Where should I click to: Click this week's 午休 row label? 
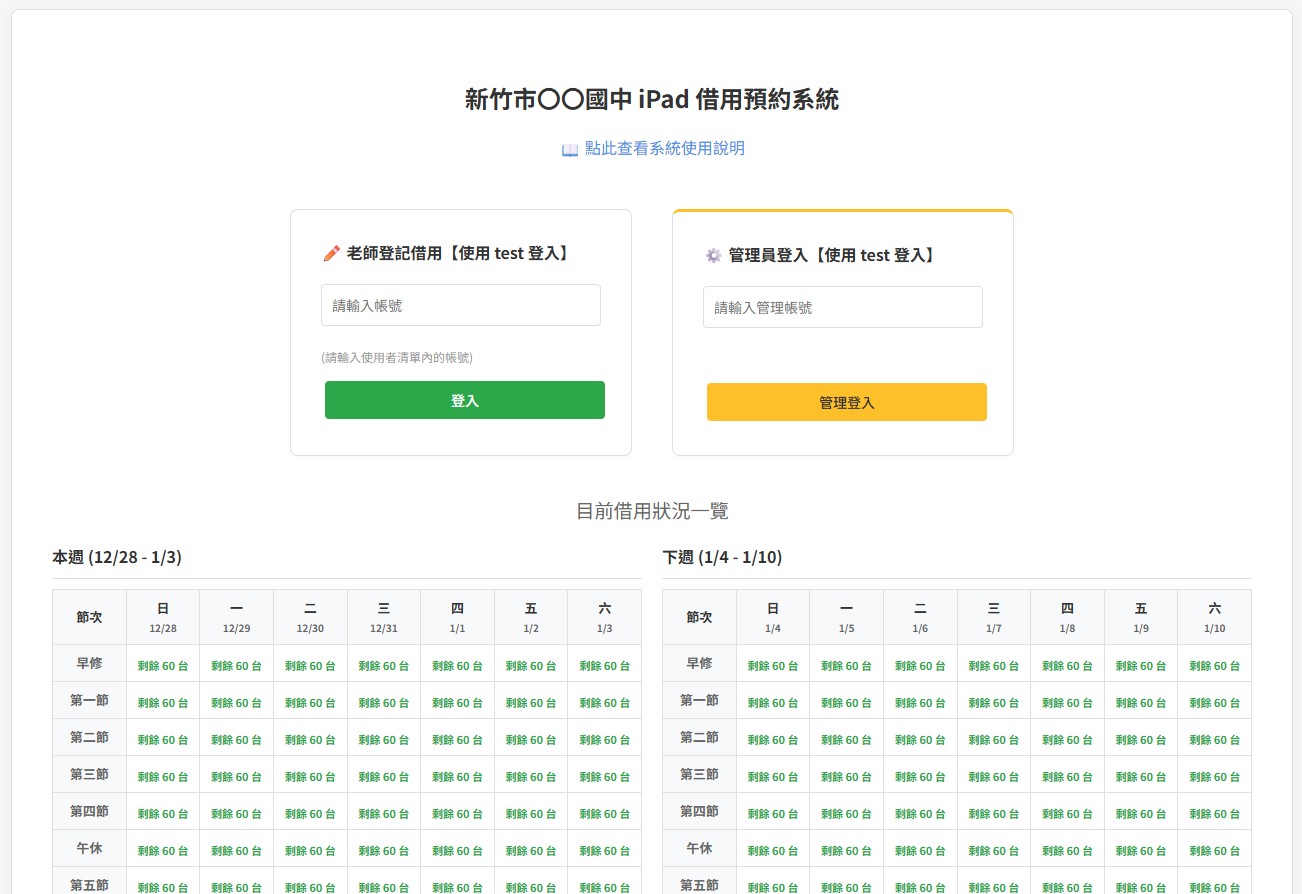(90, 848)
